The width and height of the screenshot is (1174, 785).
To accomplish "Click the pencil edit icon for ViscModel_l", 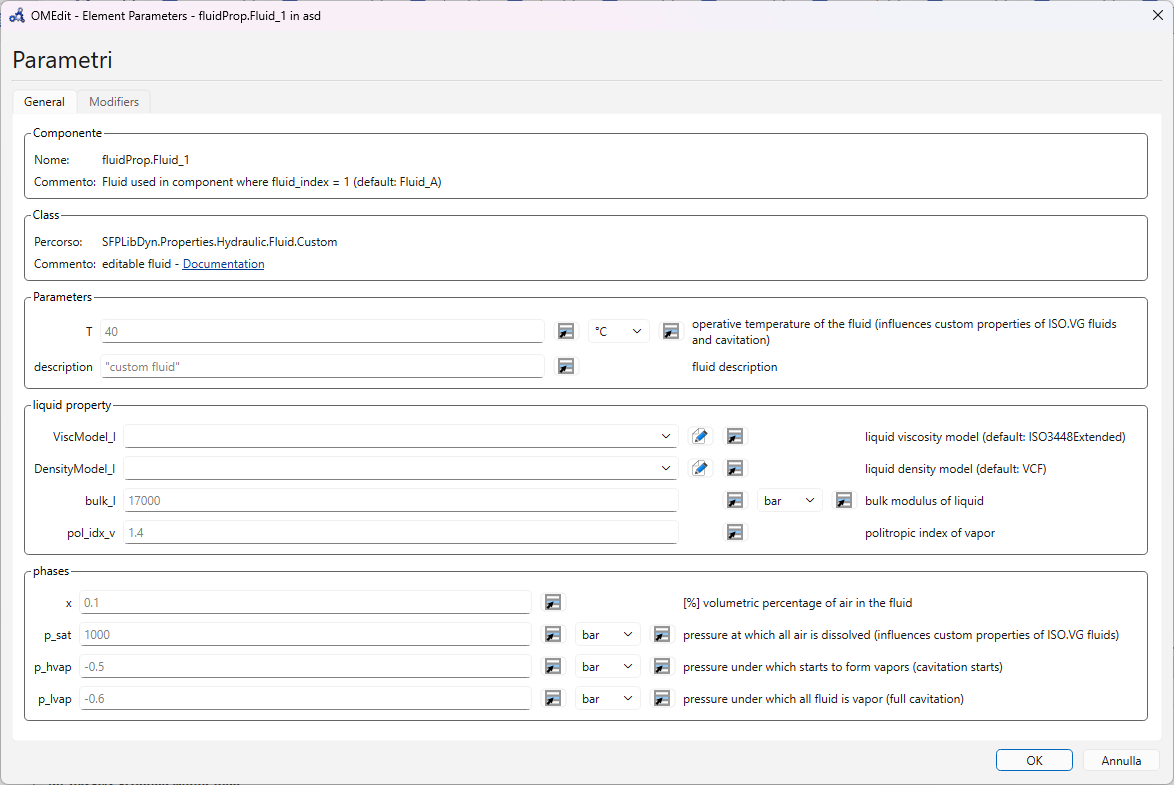I will pos(700,437).
